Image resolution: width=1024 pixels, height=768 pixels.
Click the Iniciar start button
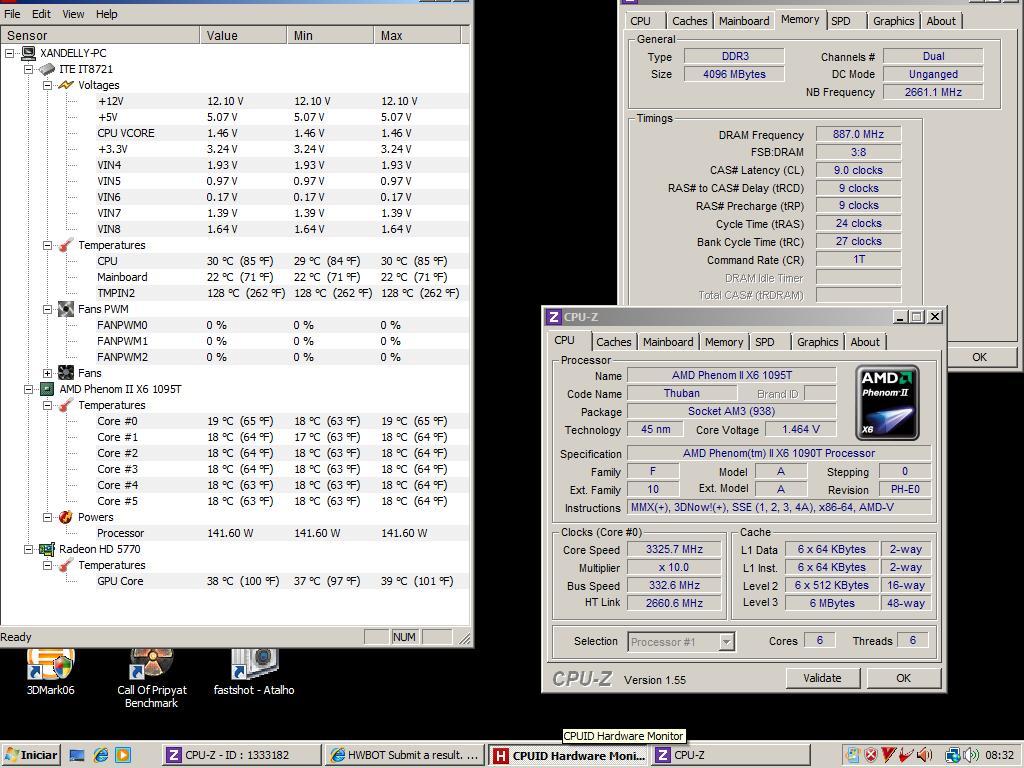click(x=31, y=756)
